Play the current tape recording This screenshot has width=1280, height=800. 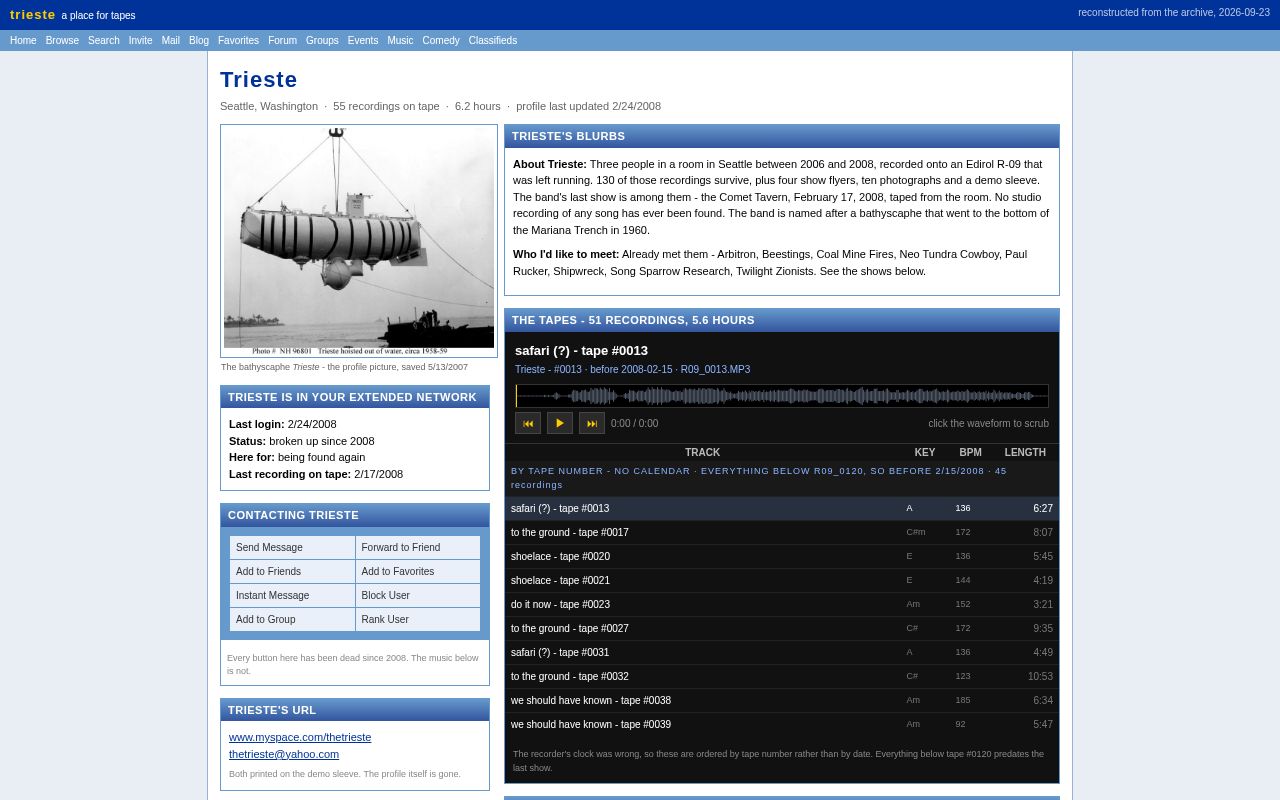pos(560,423)
